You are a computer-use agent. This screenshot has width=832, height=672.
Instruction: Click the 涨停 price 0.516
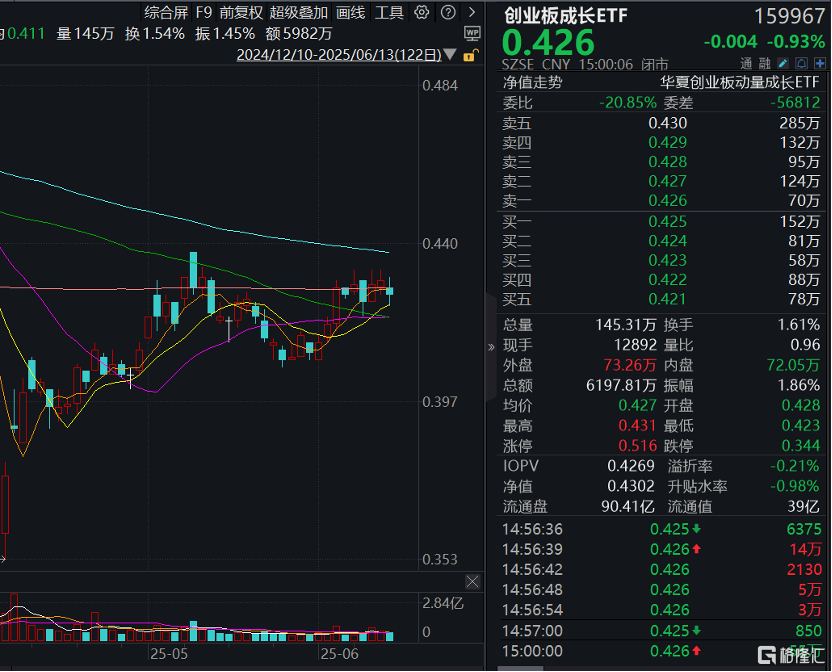click(x=637, y=446)
